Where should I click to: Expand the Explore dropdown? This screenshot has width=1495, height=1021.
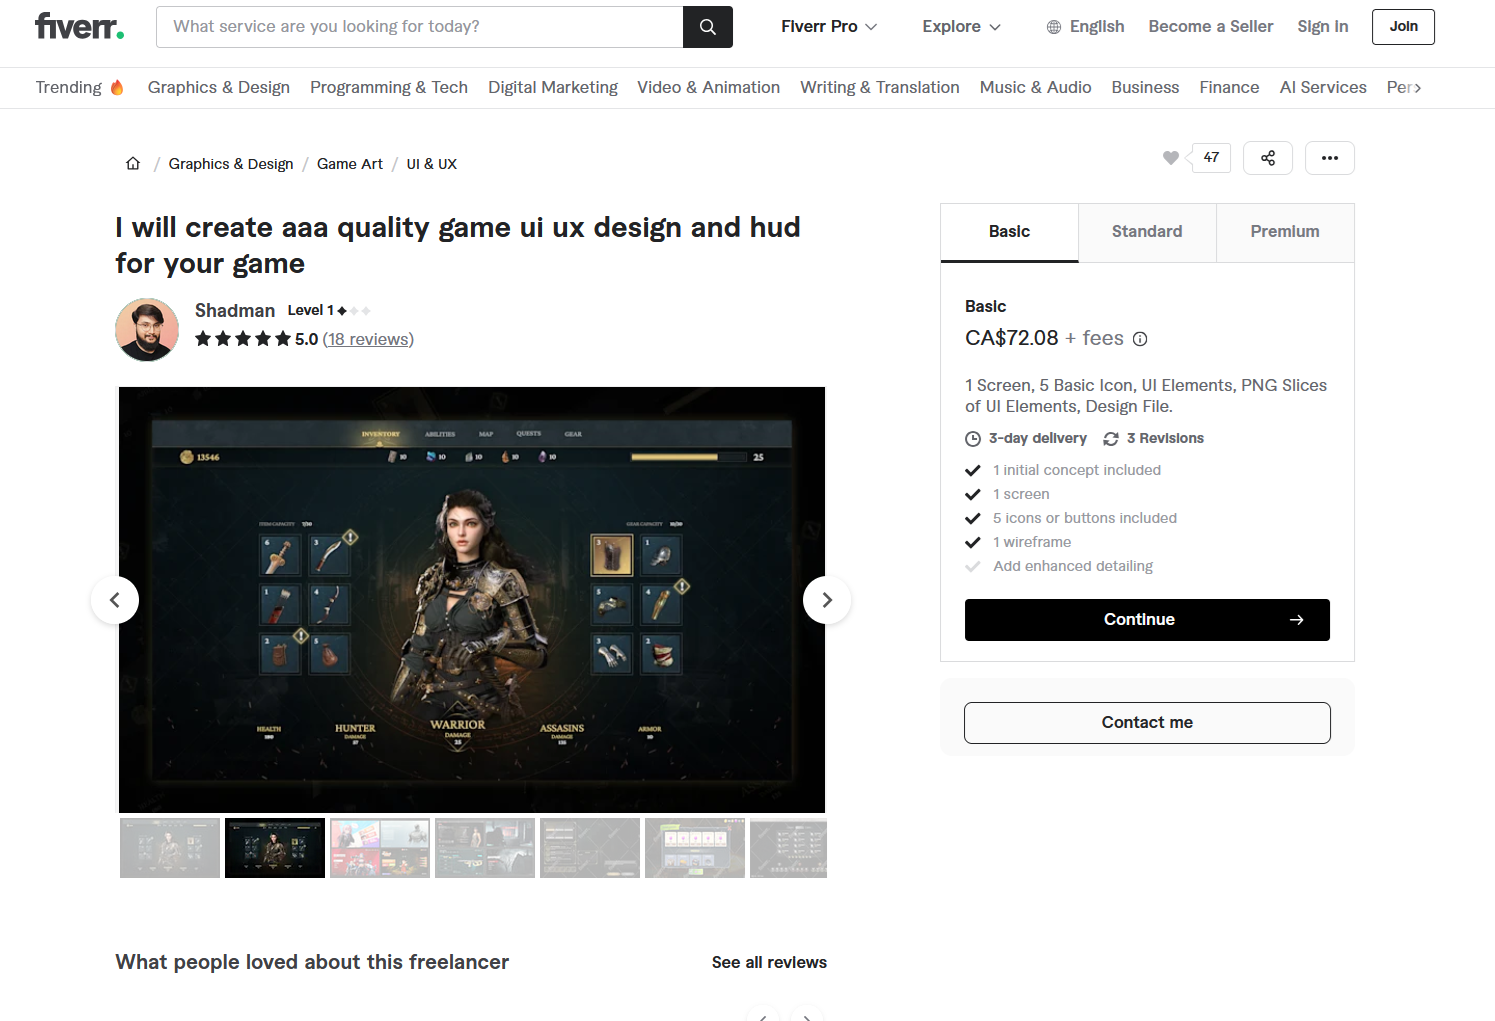click(x=962, y=27)
